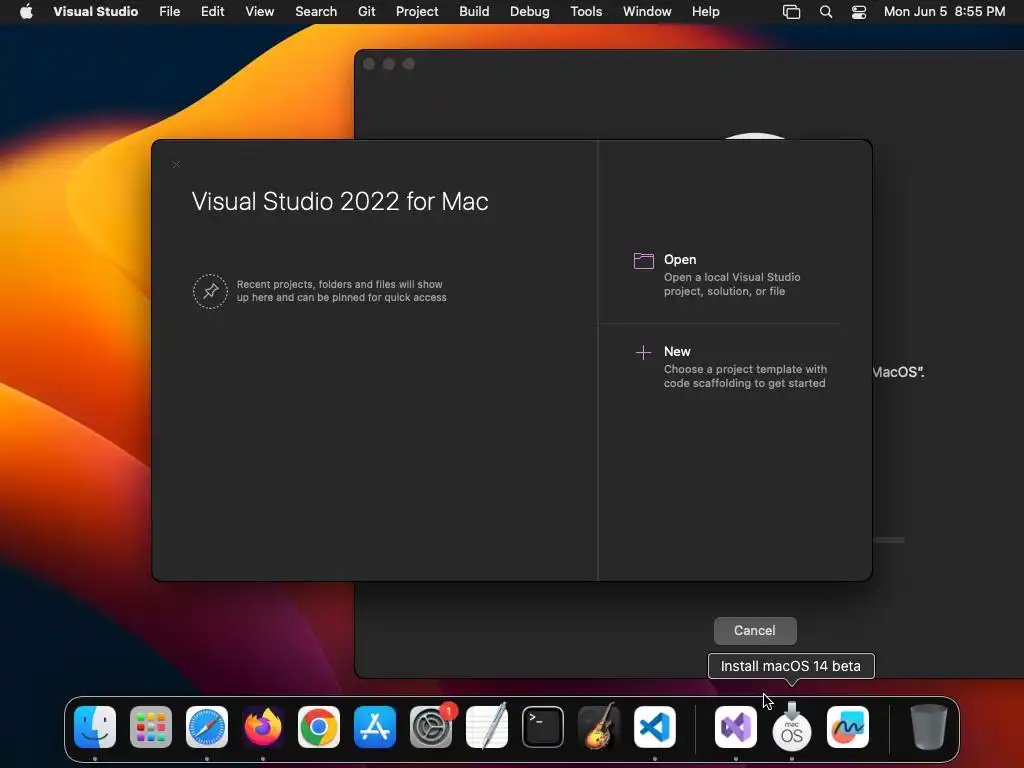Screen dimensions: 1024x768
Task: Click the purple Visual Studio Dock icon
Action: point(736,727)
